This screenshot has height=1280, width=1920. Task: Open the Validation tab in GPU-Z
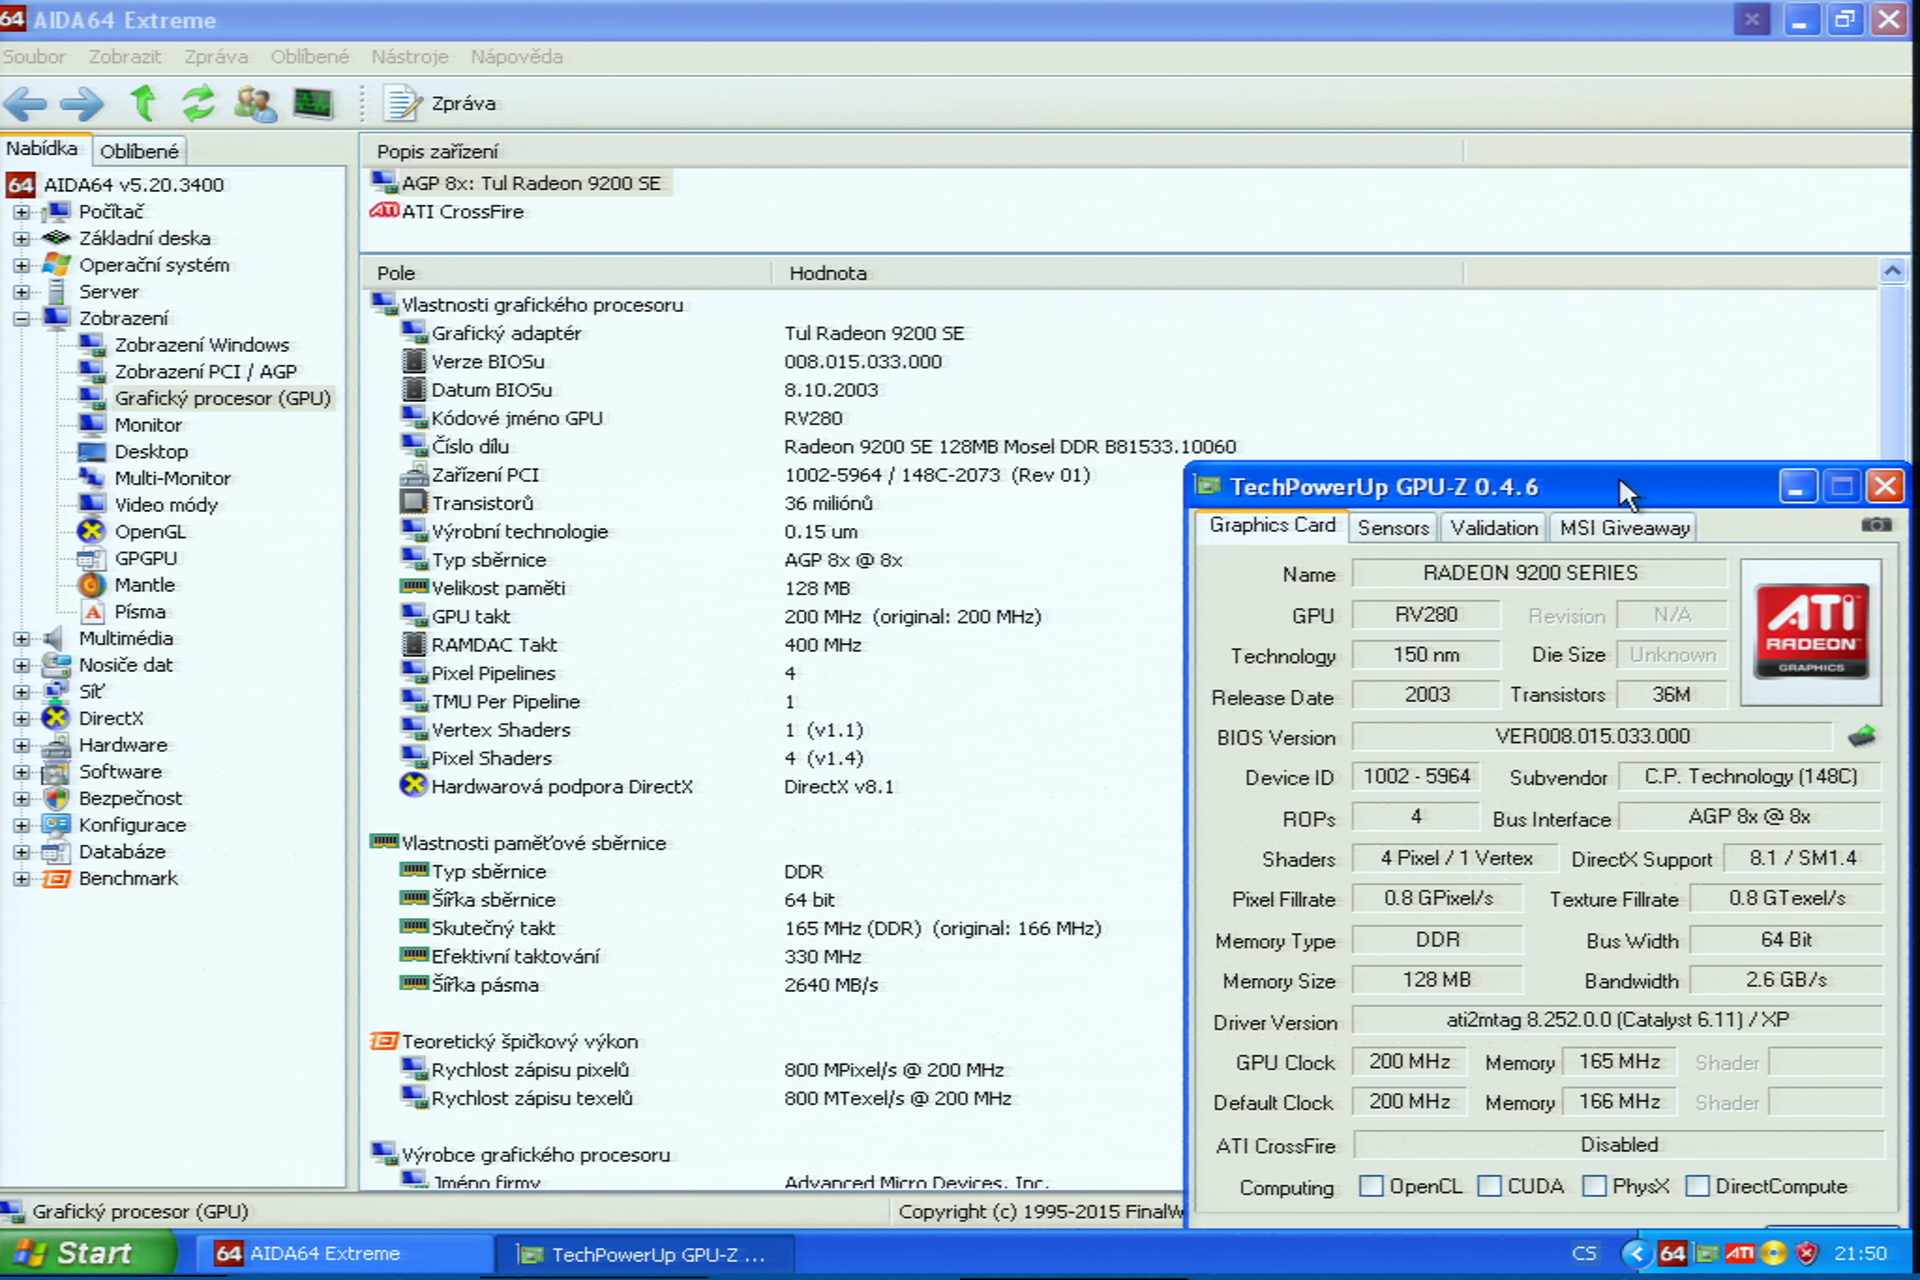[1494, 528]
